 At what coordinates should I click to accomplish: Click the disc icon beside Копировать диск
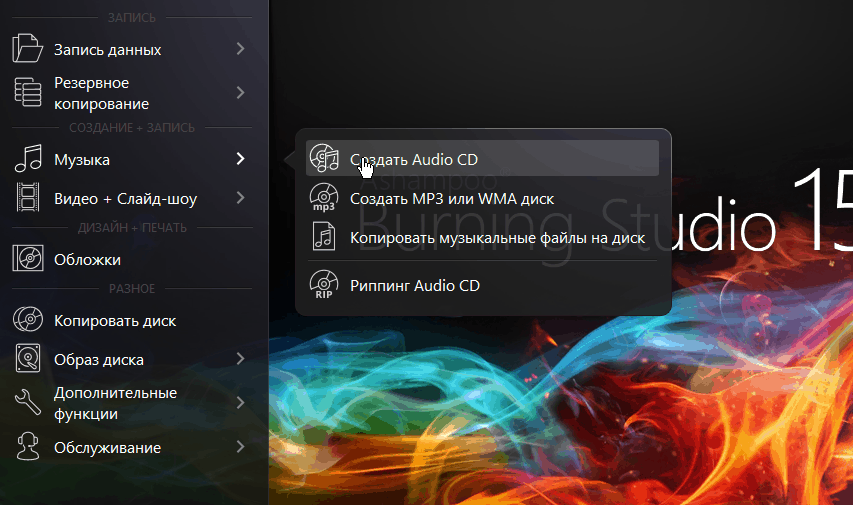click(27, 321)
